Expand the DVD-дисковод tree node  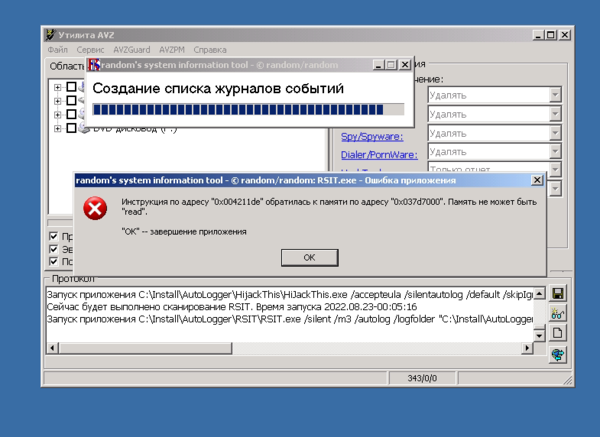[57, 128]
